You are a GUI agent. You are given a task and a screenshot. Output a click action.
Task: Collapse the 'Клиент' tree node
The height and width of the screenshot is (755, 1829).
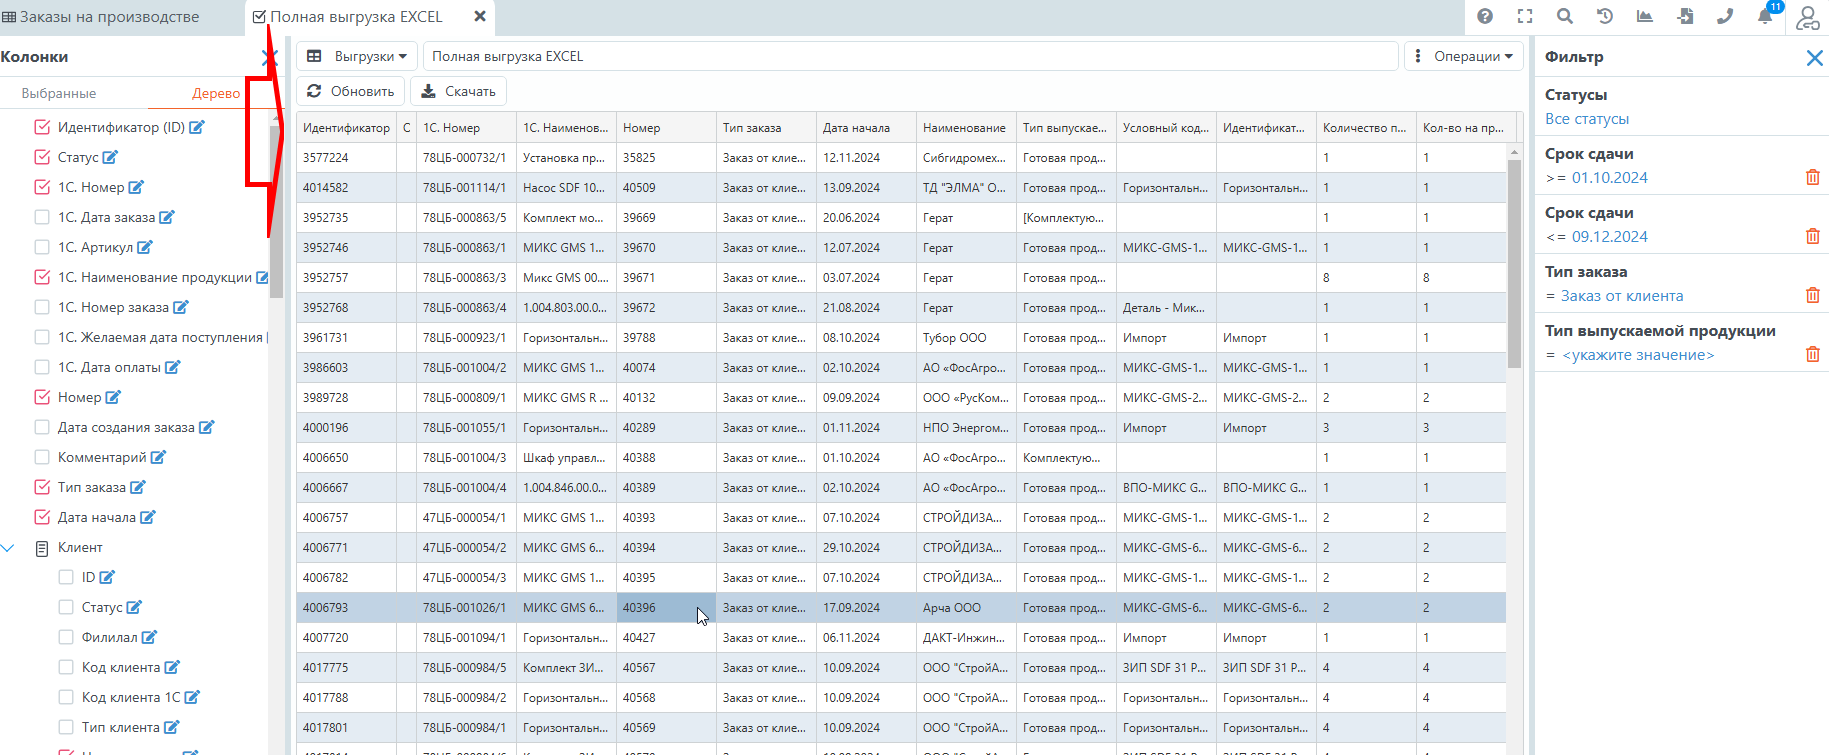pos(9,547)
